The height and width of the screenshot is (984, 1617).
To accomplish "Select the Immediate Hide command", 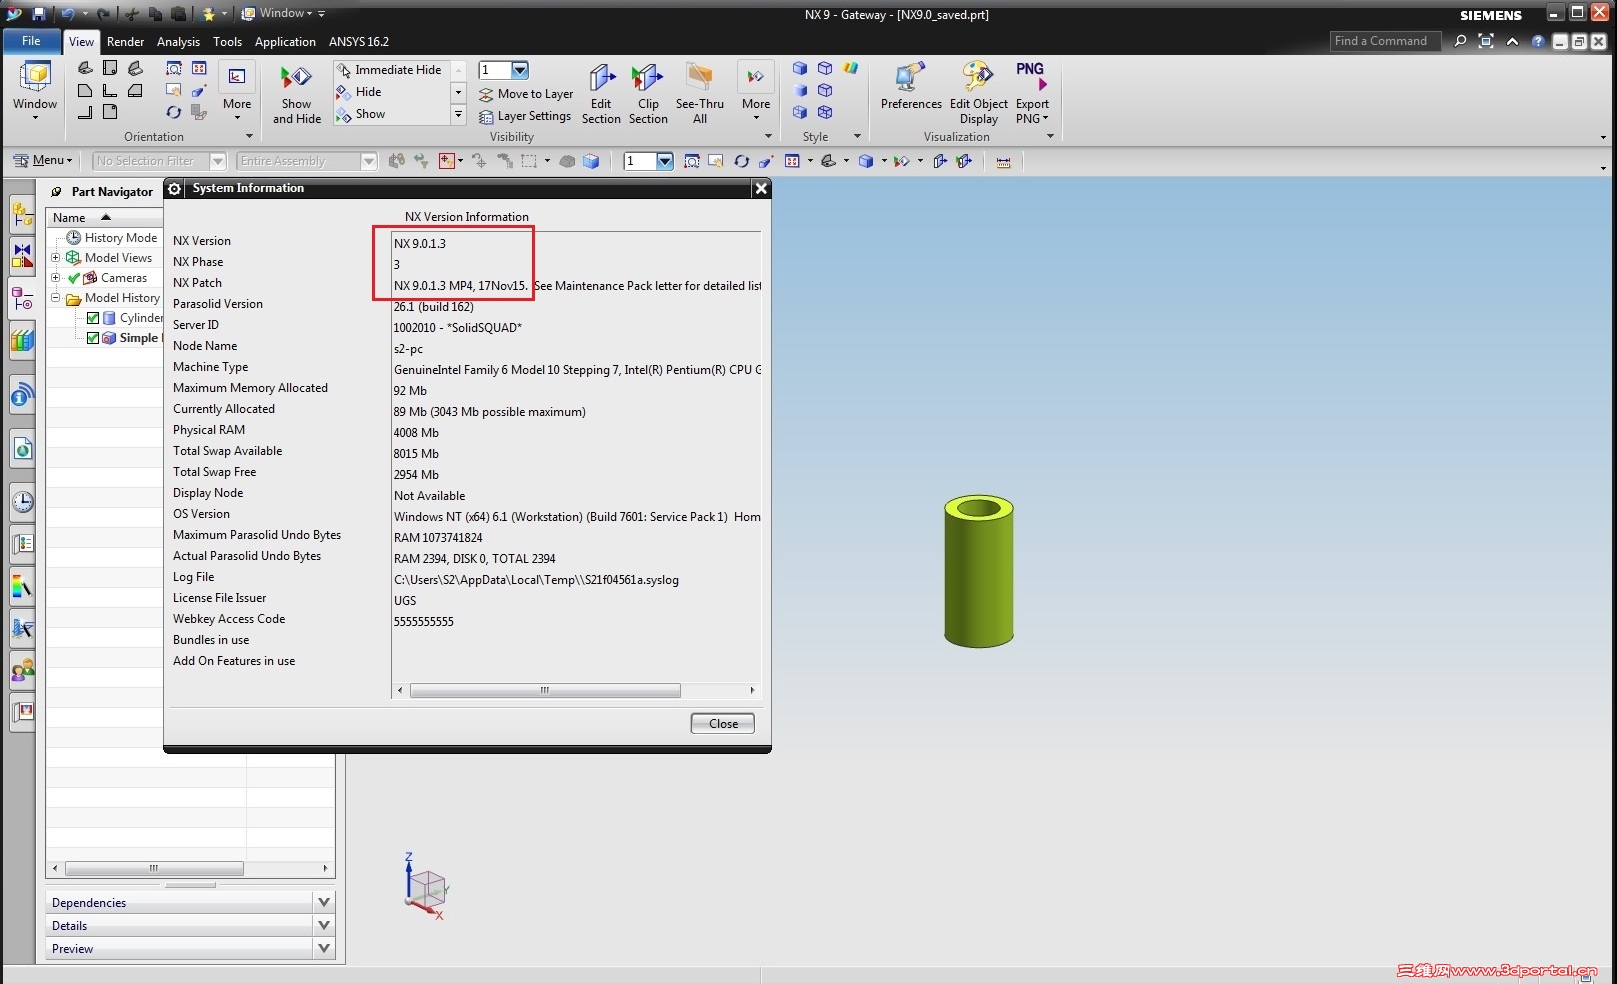I will tap(390, 70).
